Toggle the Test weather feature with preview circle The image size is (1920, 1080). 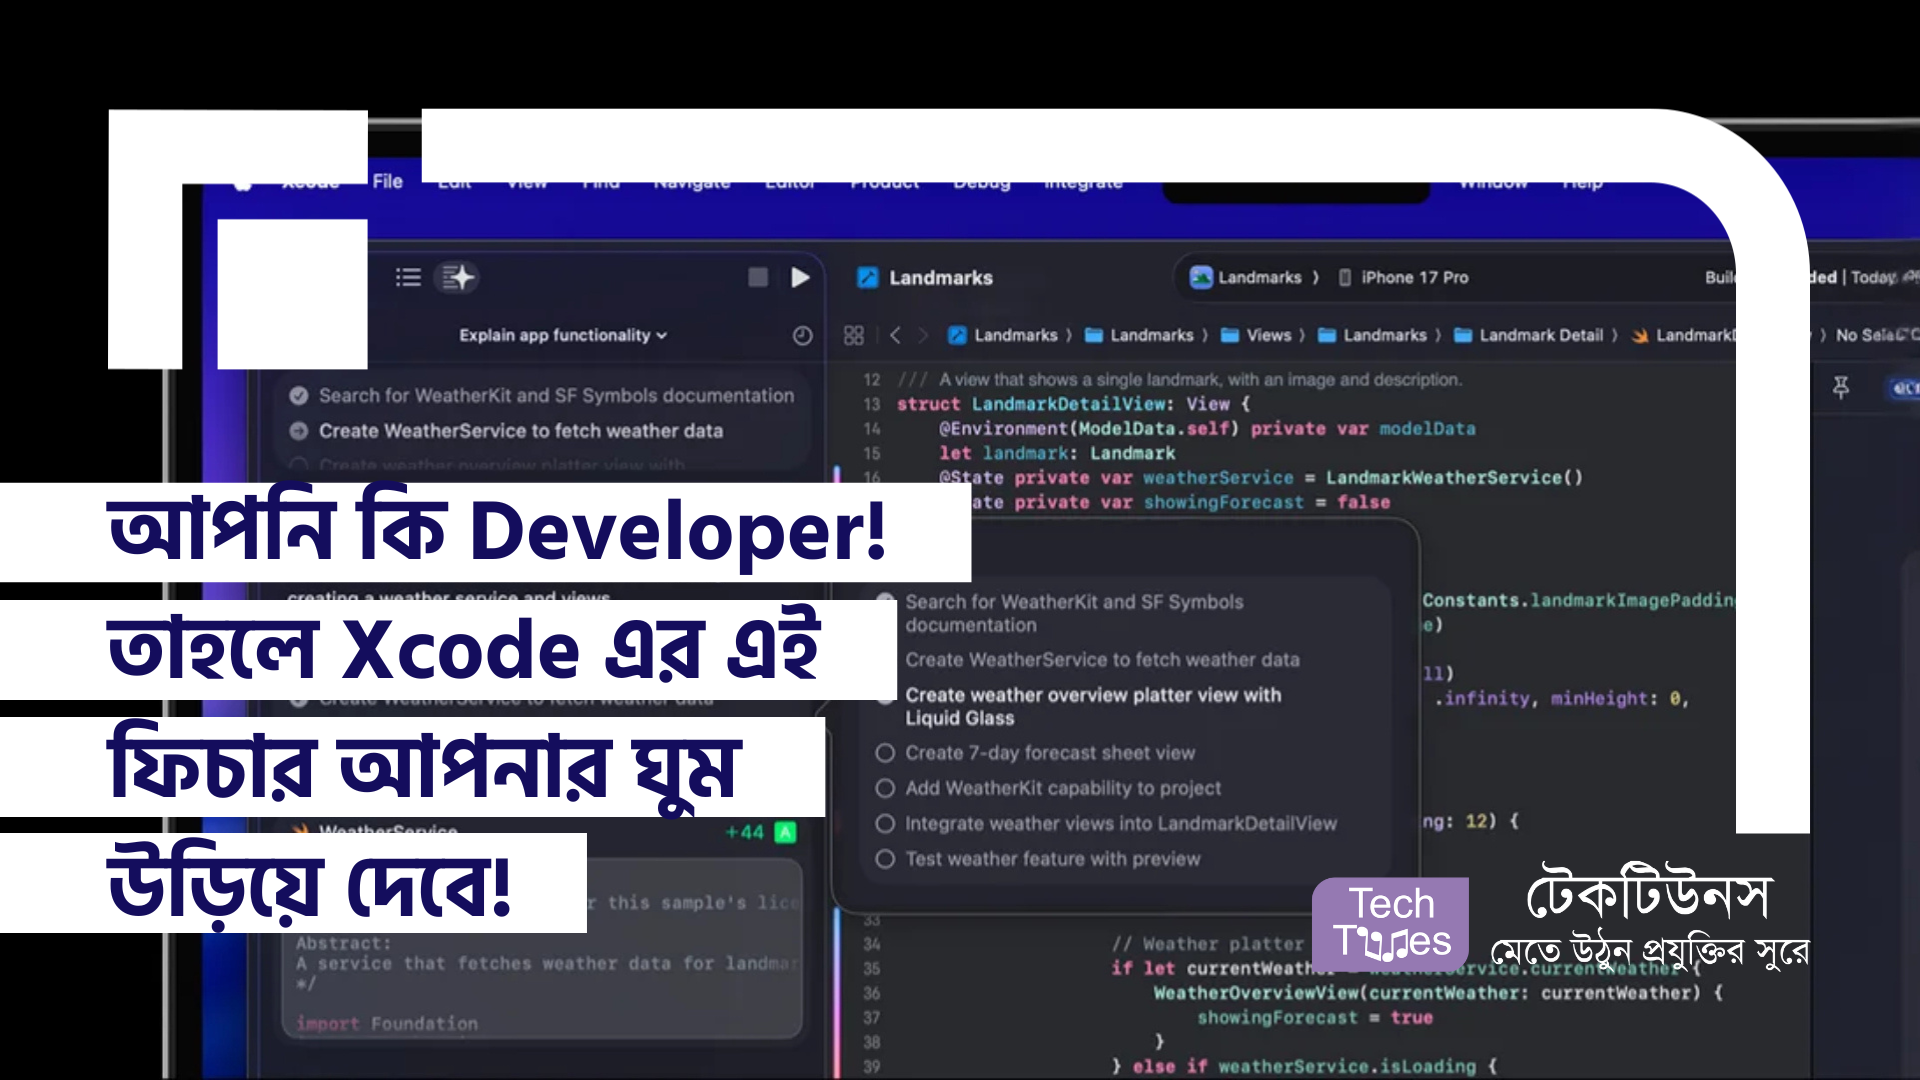[885, 859]
